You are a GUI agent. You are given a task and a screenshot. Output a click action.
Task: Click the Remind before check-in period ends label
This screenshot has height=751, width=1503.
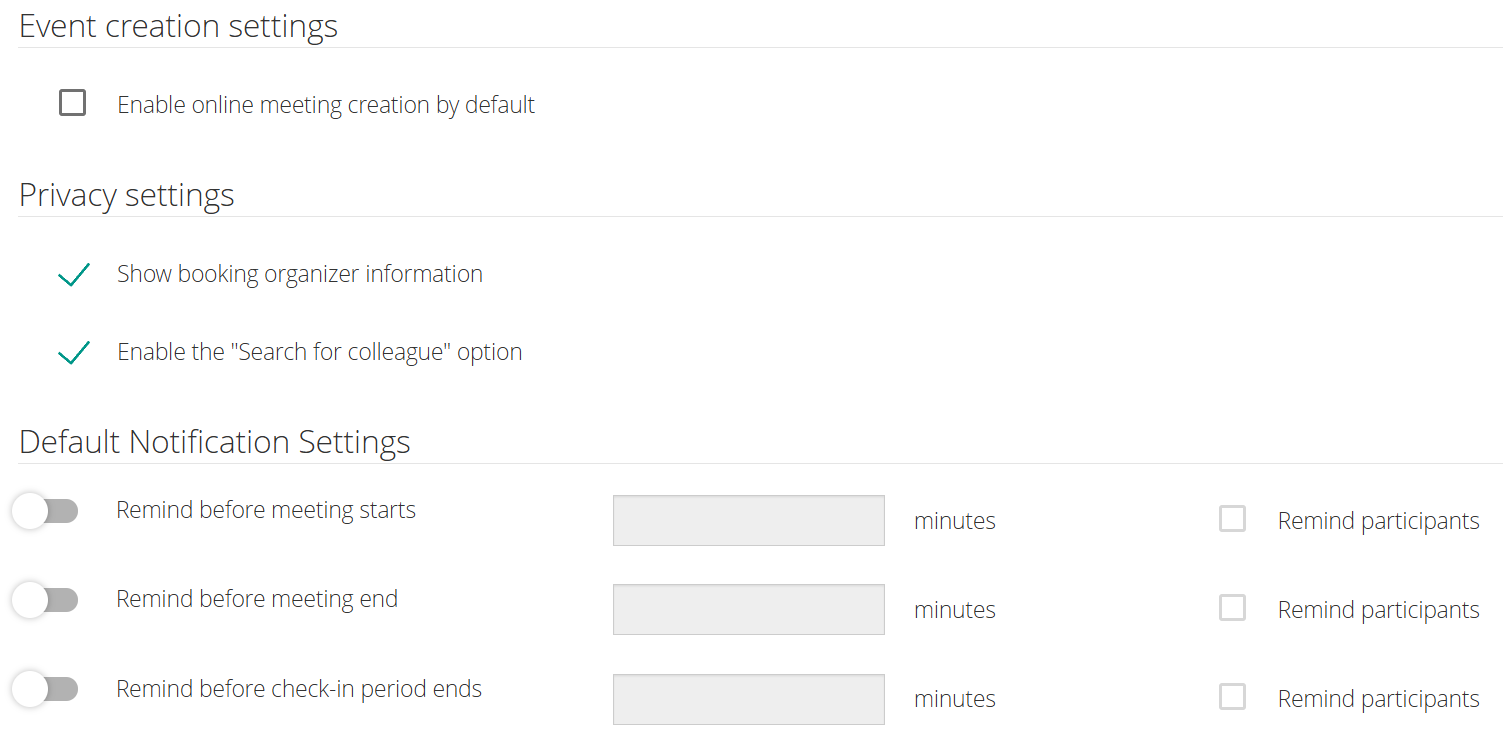[298, 688]
